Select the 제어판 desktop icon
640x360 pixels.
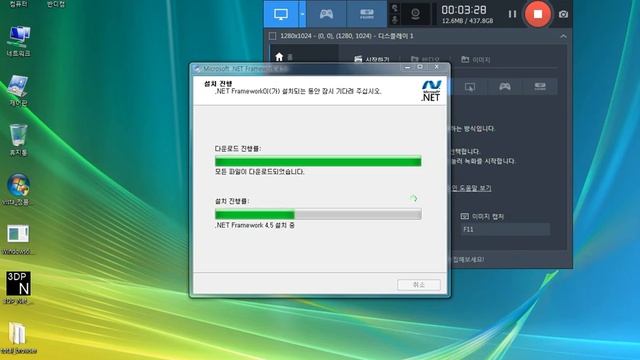point(18,91)
